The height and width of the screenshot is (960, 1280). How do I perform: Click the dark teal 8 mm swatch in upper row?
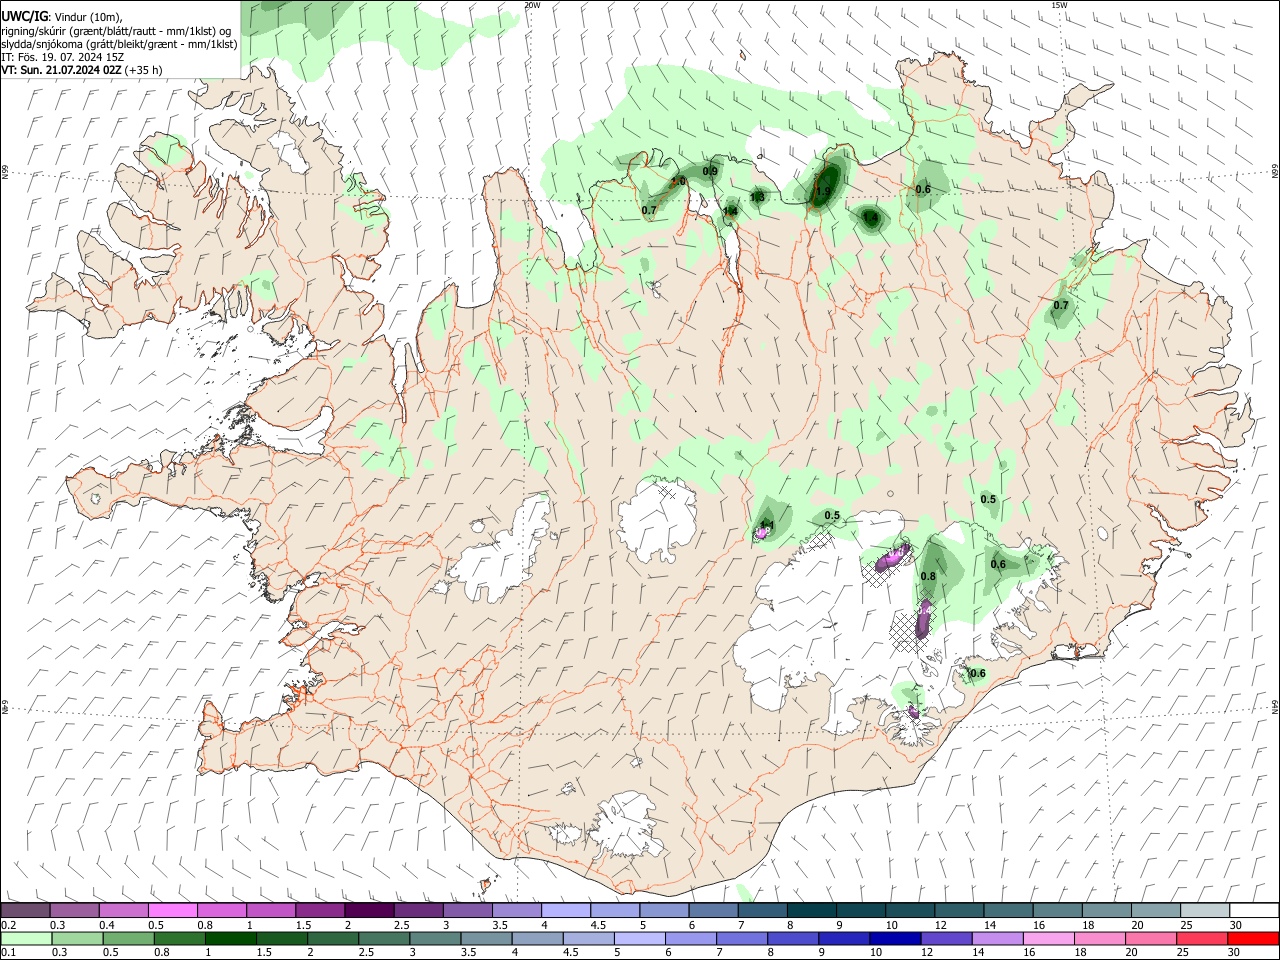click(x=811, y=910)
